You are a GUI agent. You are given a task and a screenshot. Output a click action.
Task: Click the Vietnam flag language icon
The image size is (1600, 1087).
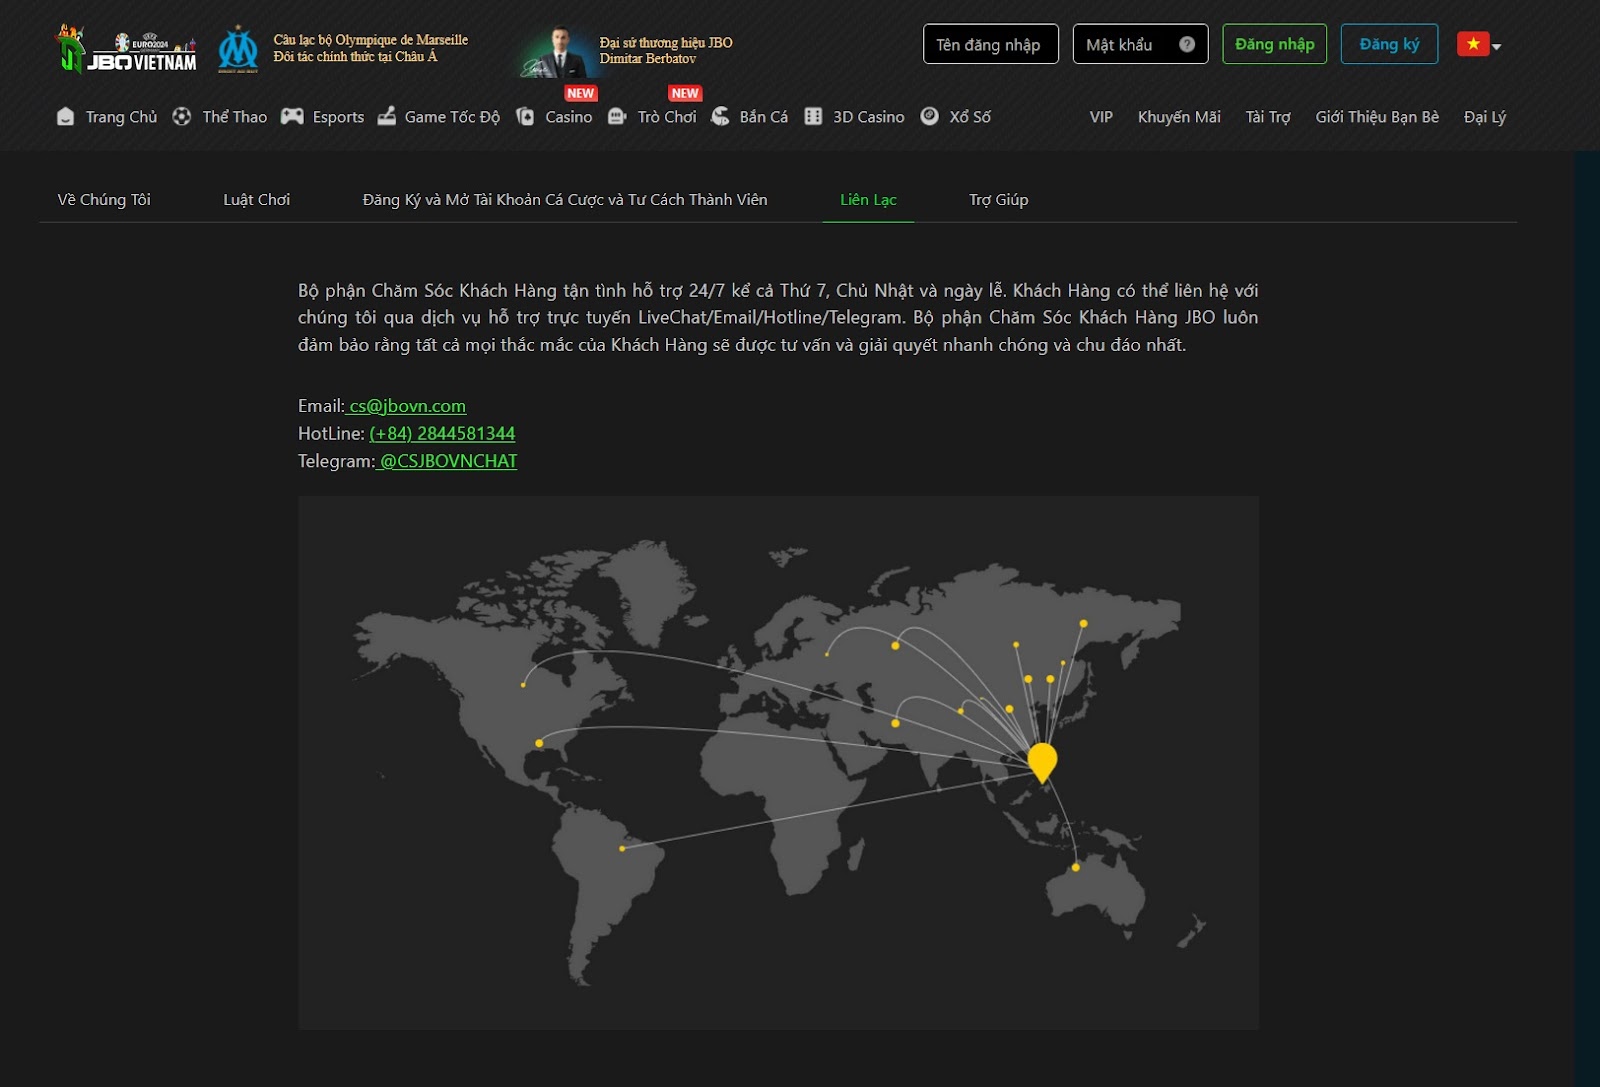(x=1473, y=44)
